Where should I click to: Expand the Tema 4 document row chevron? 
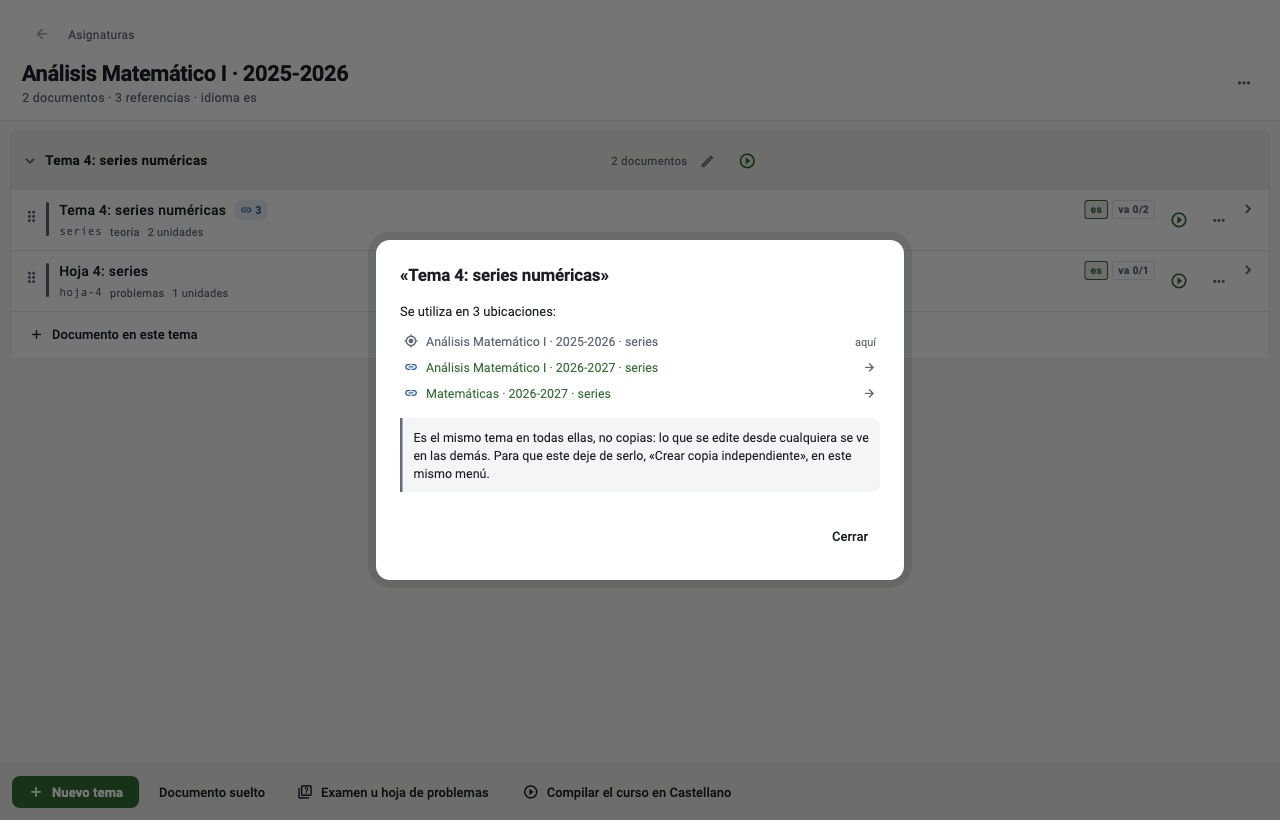pos(1248,209)
